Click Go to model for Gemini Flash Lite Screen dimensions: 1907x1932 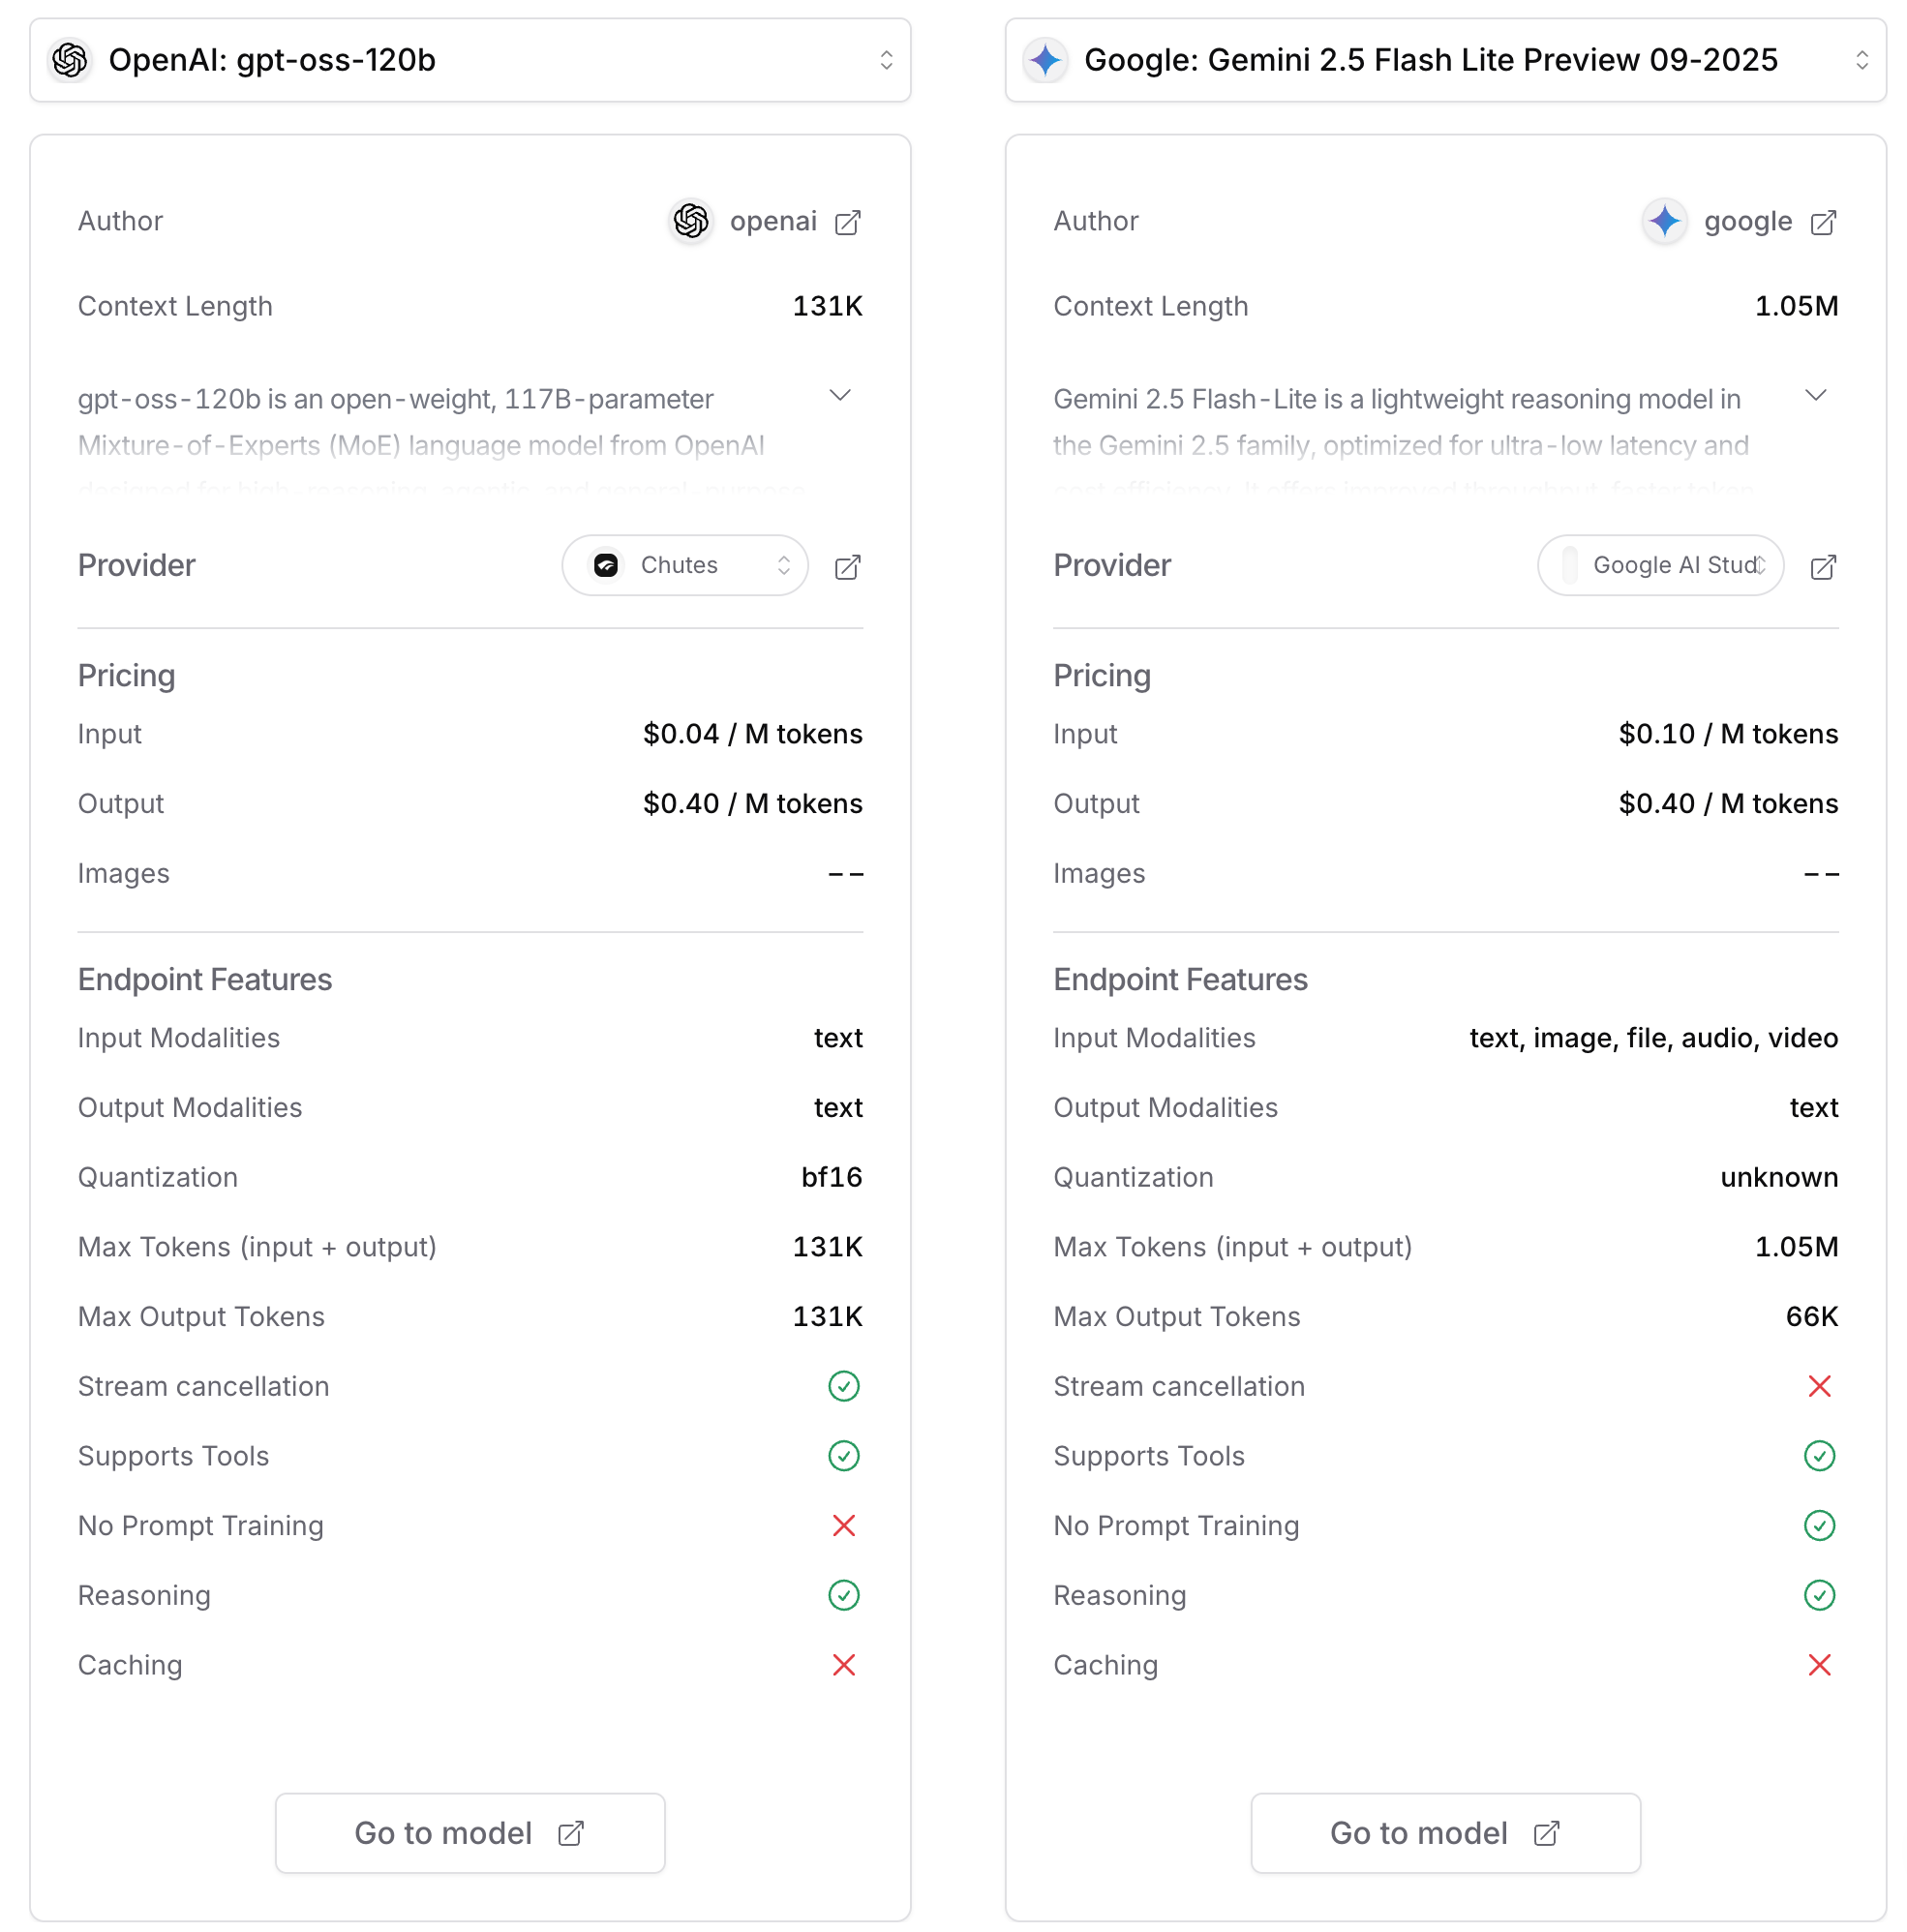1445,1832
